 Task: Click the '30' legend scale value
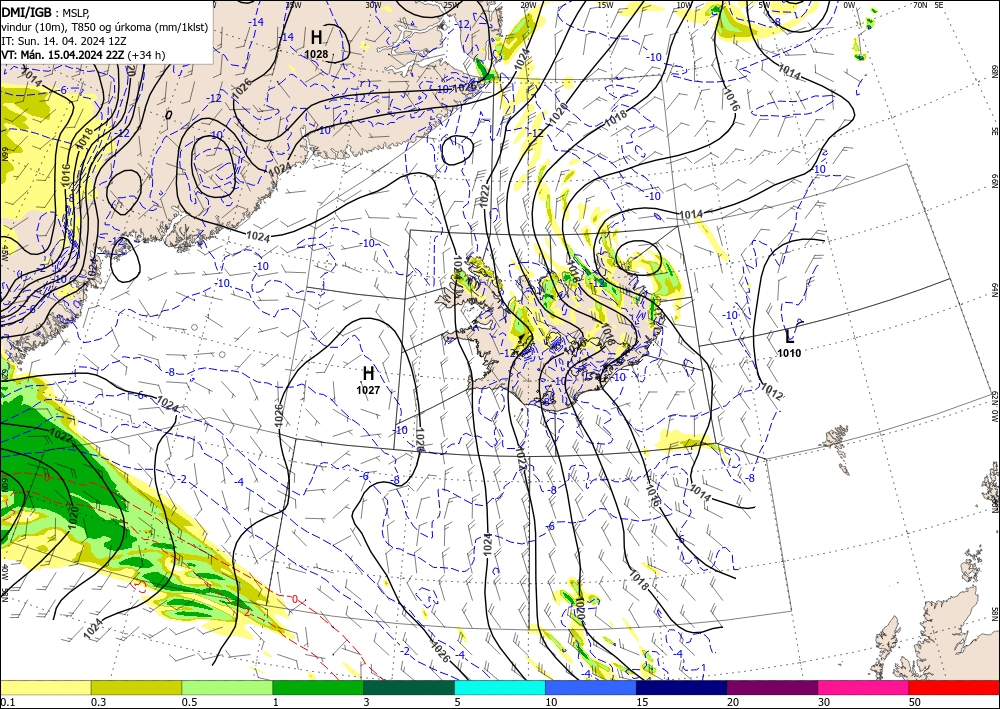tap(823, 702)
